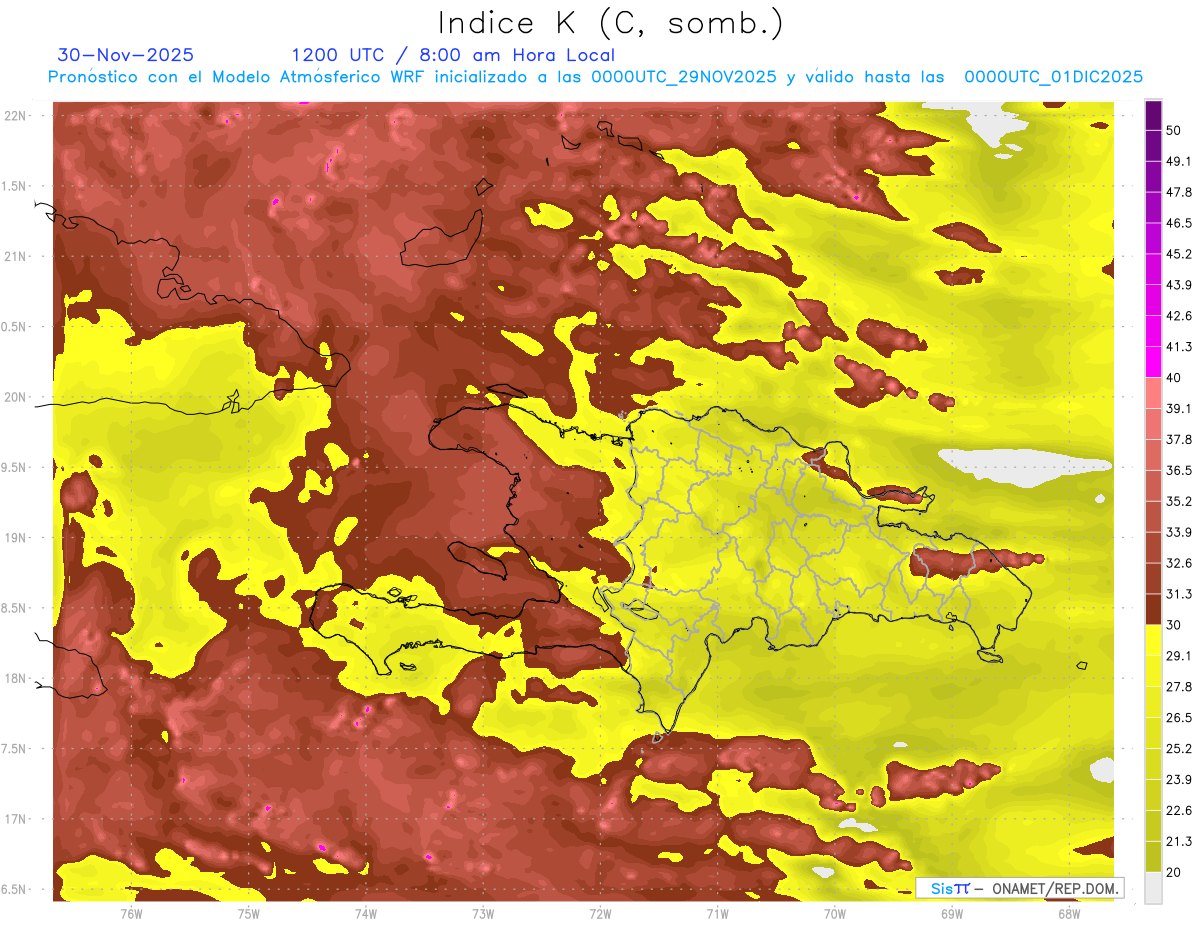1200x927 pixels.
Task: Click the '21N' latitude label
Action: 15,256
